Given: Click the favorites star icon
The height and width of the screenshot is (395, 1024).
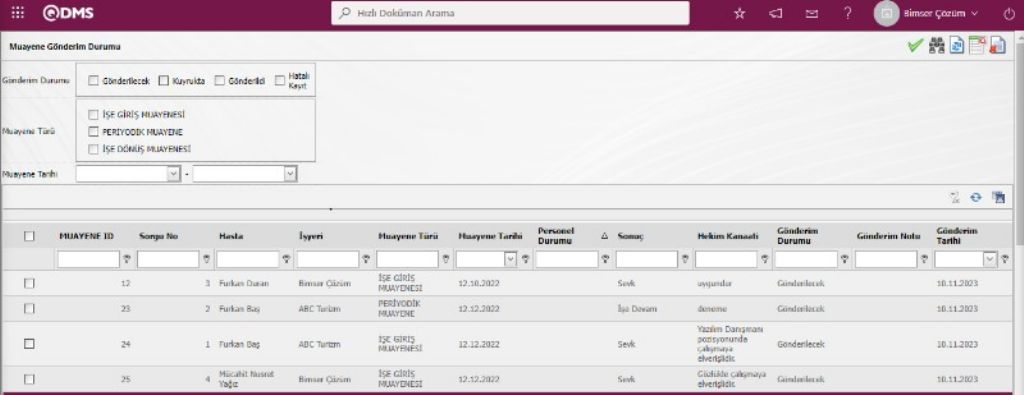Looking at the screenshot, I should (x=739, y=13).
